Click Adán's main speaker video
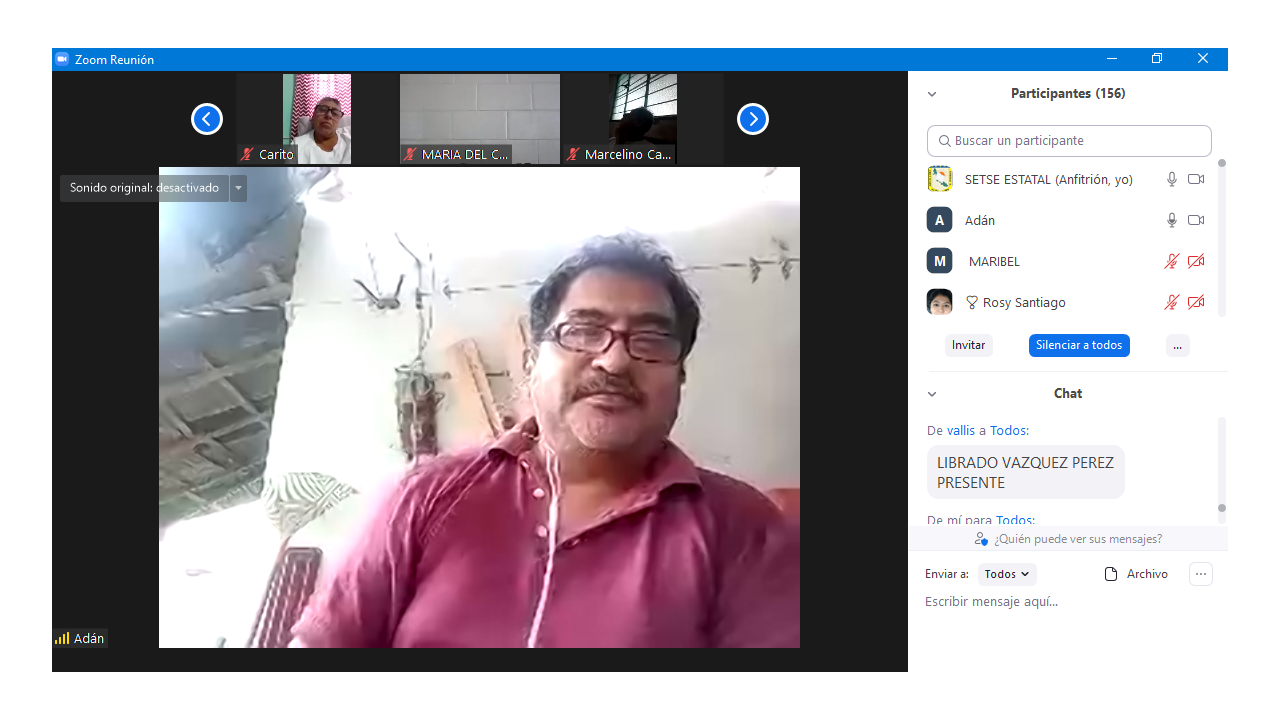Image resolution: width=1280 pixels, height=720 pixels. pos(479,407)
